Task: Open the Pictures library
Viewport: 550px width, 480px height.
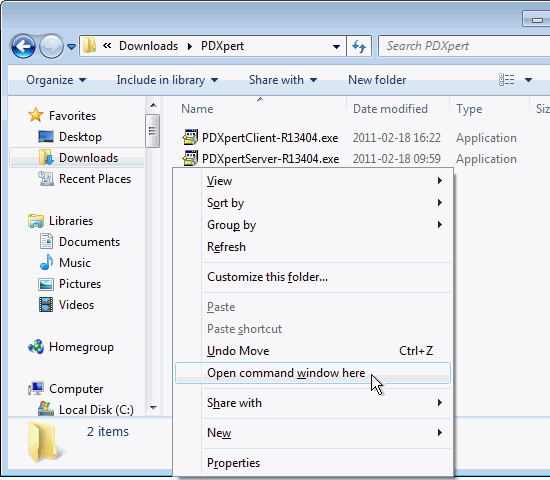Action: click(80, 284)
